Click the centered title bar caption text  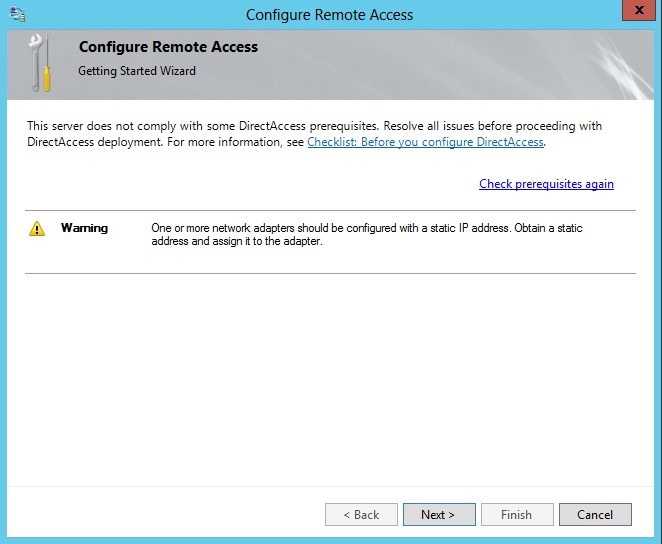click(x=329, y=14)
